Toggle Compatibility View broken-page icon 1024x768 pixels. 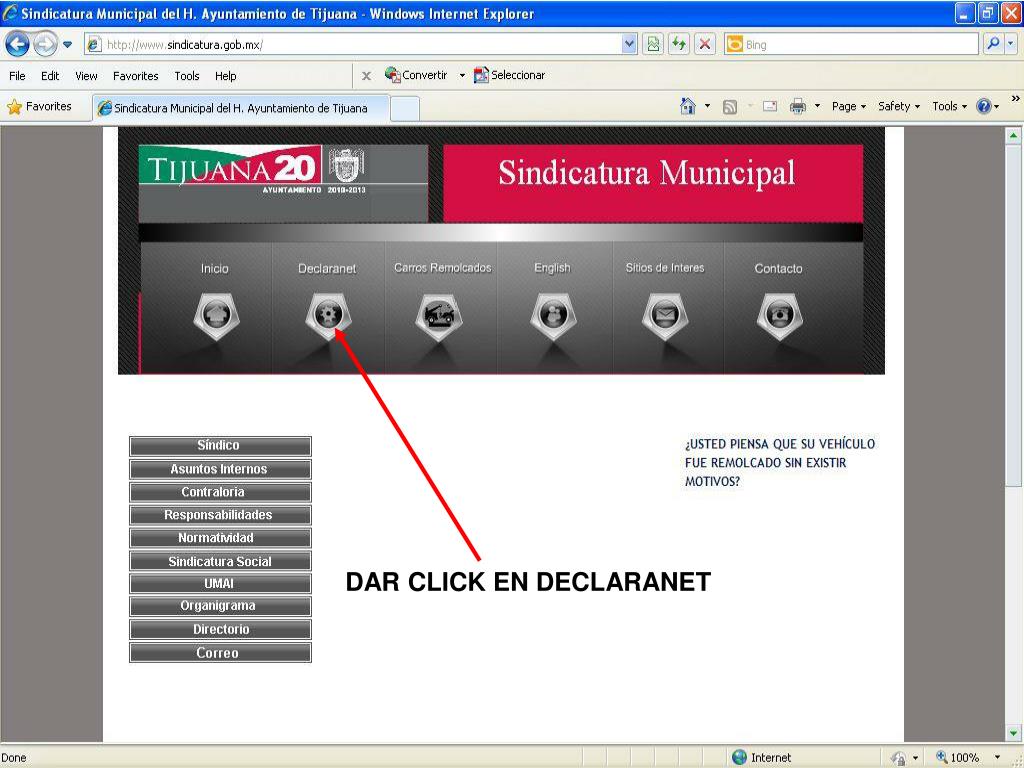[653, 44]
